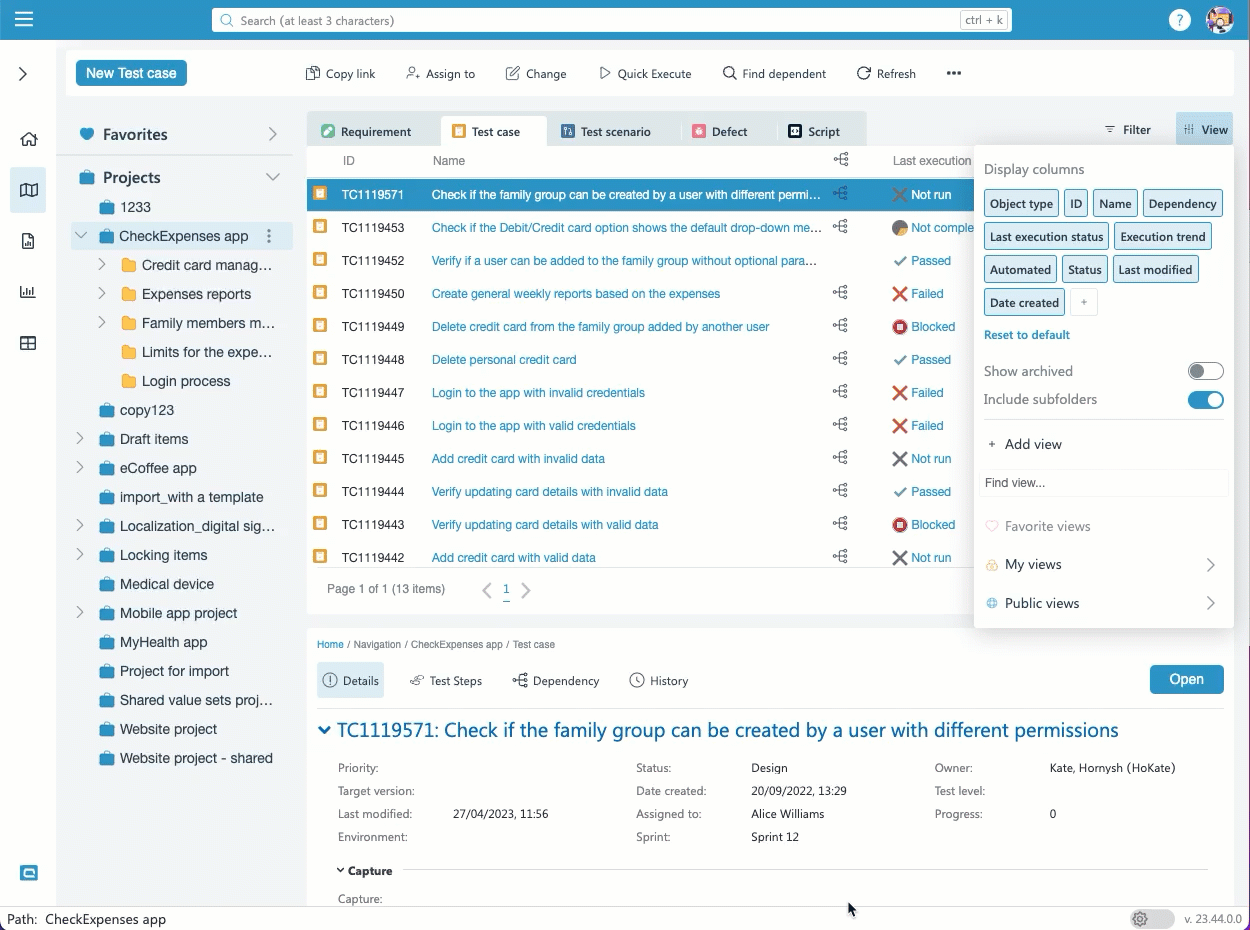This screenshot has width=1250, height=930.
Task: Click the user avatar profile icon
Action: click(1220, 20)
